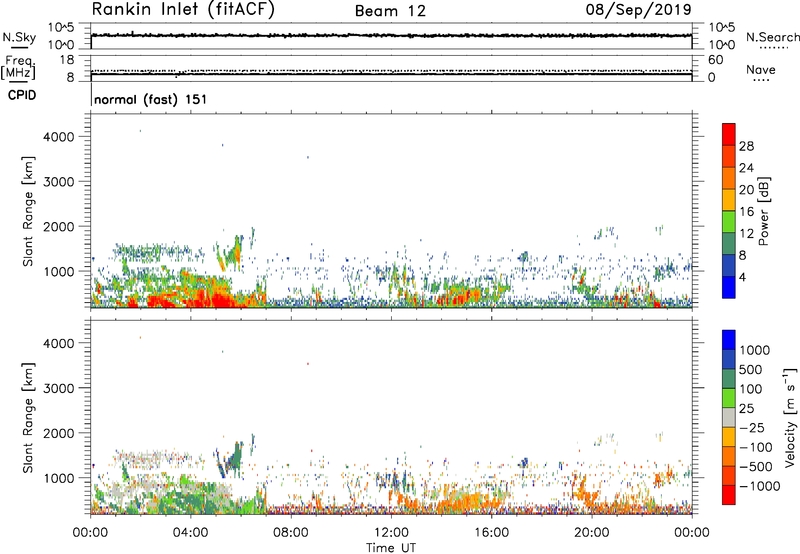Click the "−1000" velocity colorbar tick label
The image size is (800, 554).
(x=760, y=486)
